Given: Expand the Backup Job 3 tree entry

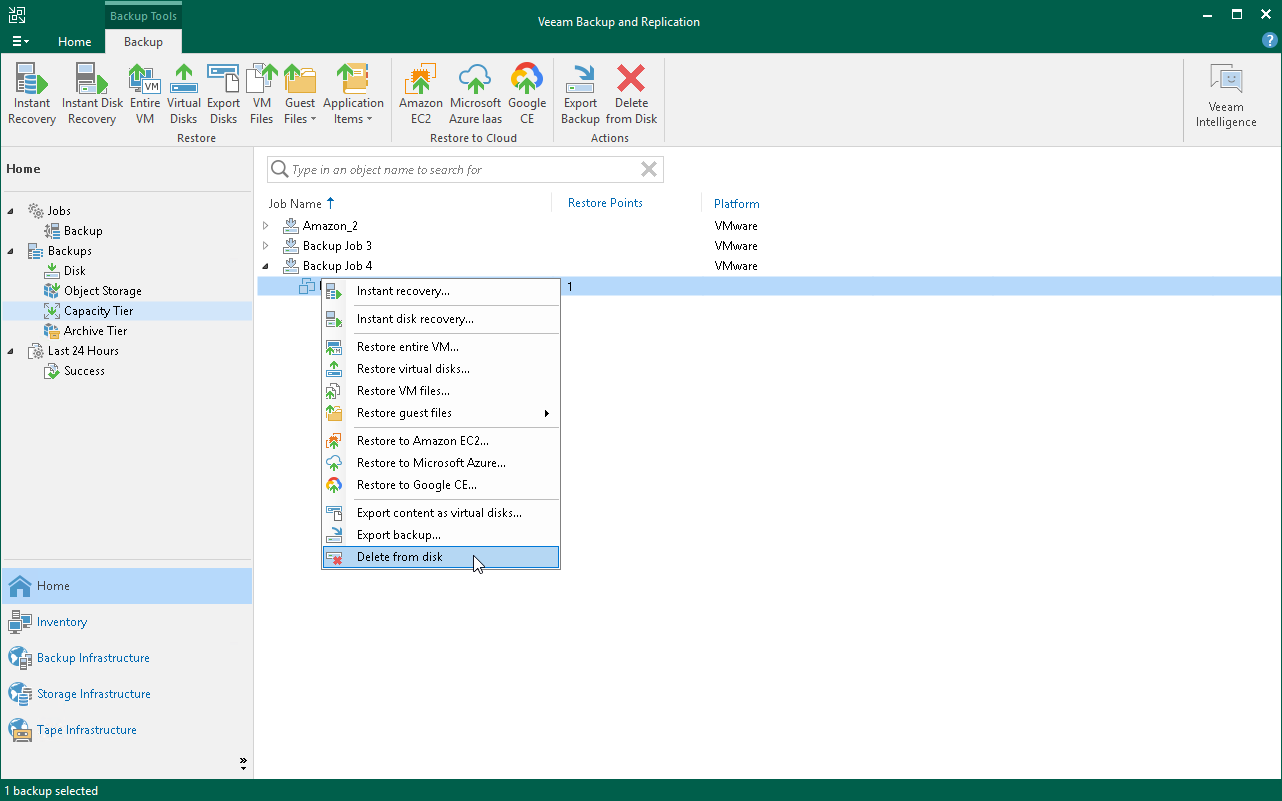Looking at the screenshot, I should point(265,246).
